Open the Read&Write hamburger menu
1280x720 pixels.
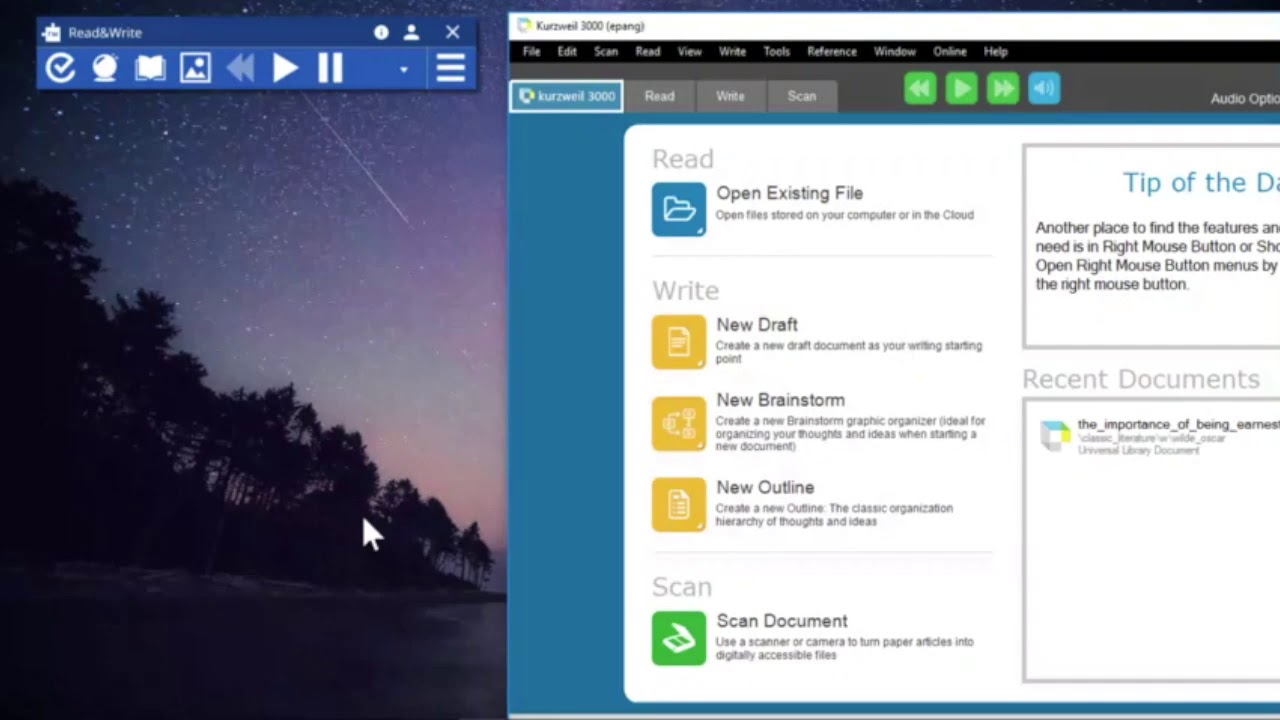click(x=451, y=68)
